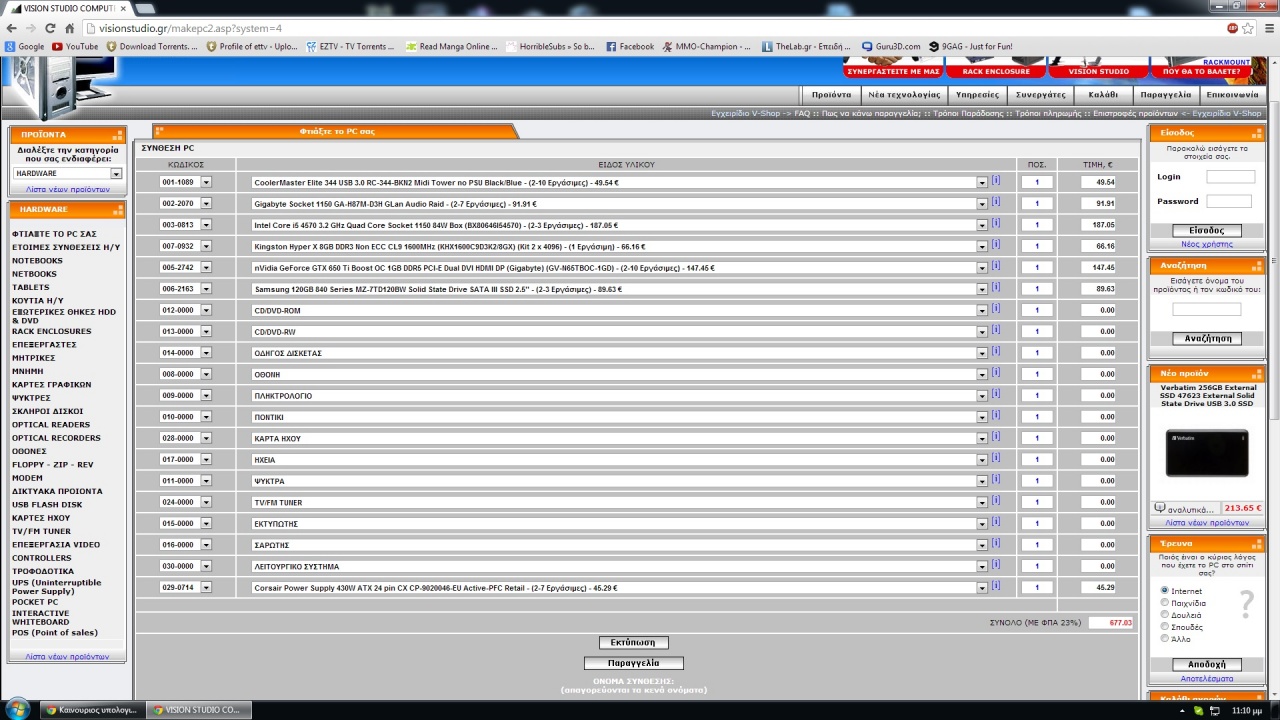This screenshot has height=720, width=1280.
Task: Click info icon for Kingston Hyper X row
Action: [x=996, y=245]
